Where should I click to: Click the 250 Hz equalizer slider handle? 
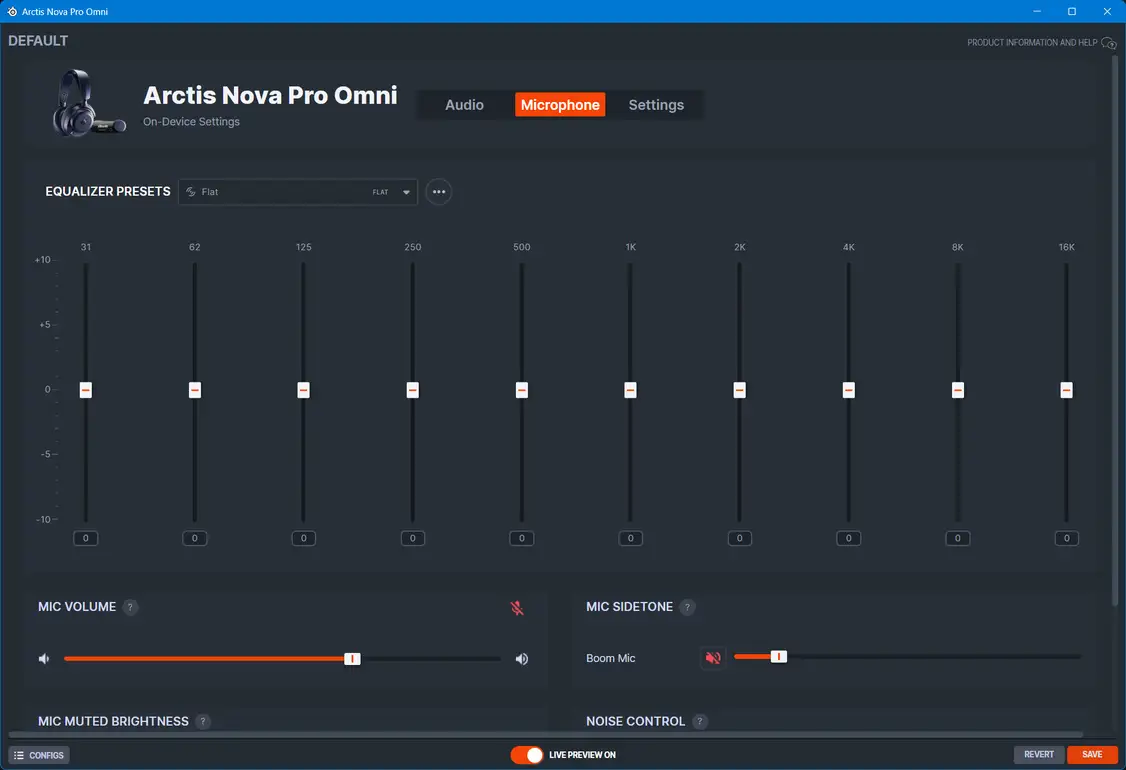tap(413, 390)
